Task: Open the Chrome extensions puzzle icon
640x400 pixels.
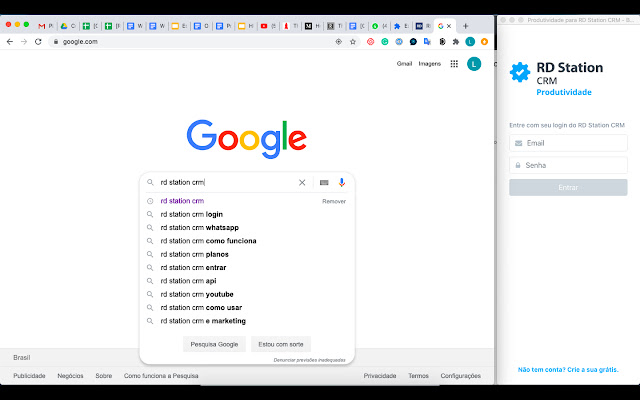Action: click(x=456, y=42)
